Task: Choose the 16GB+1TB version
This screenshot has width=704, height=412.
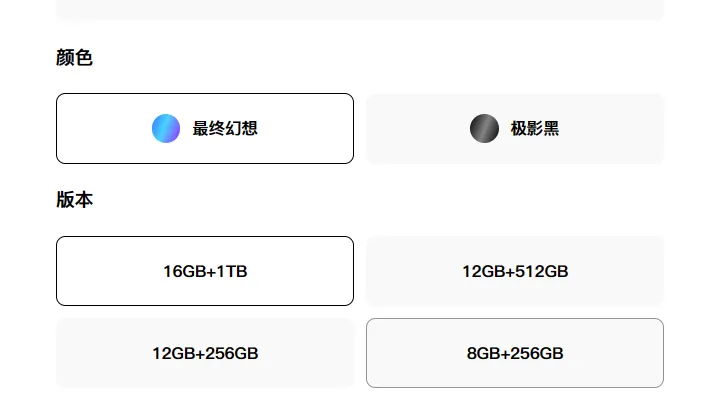Action: pos(204,271)
